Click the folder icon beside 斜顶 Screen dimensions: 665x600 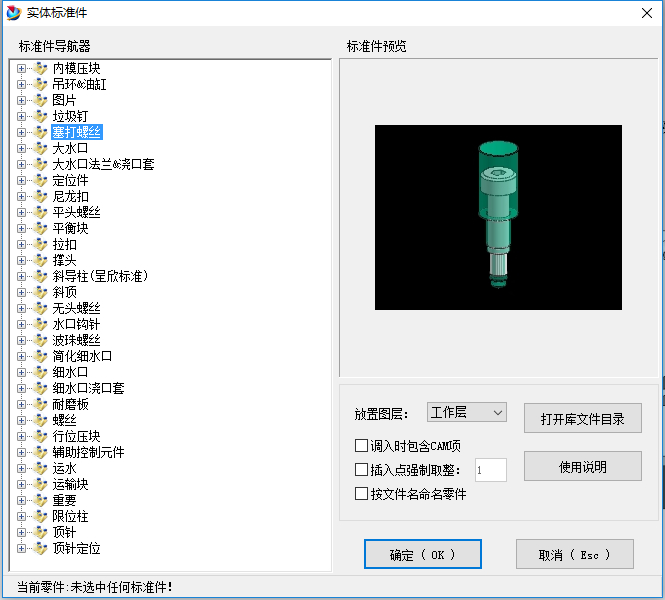40,292
